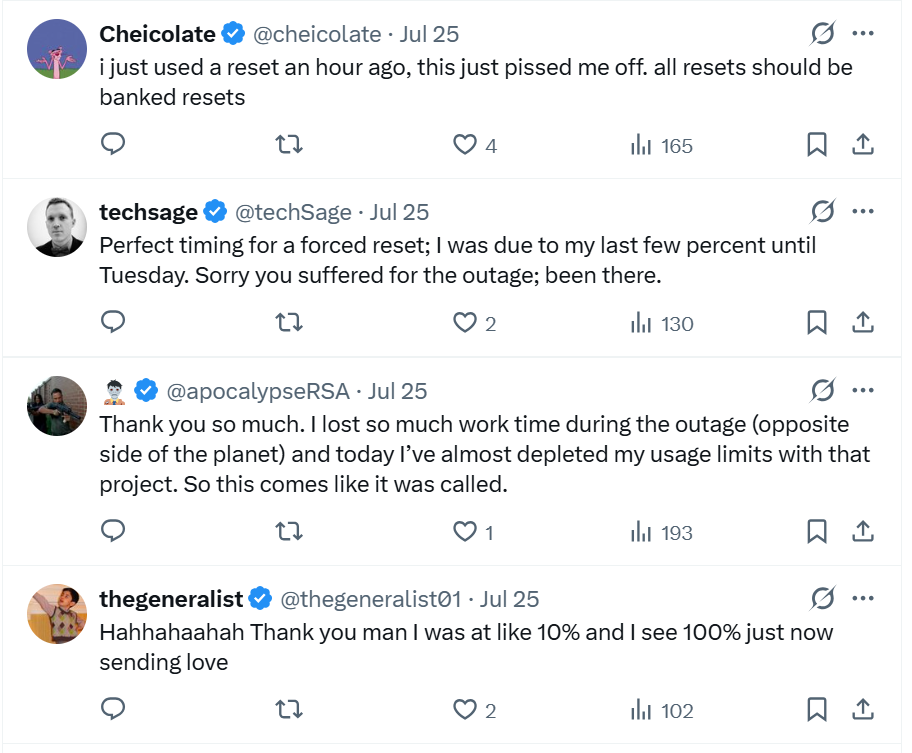This screenshot has height=753, width=912.
Task: View analytics showing 193 views
Action: click(661, 532)
